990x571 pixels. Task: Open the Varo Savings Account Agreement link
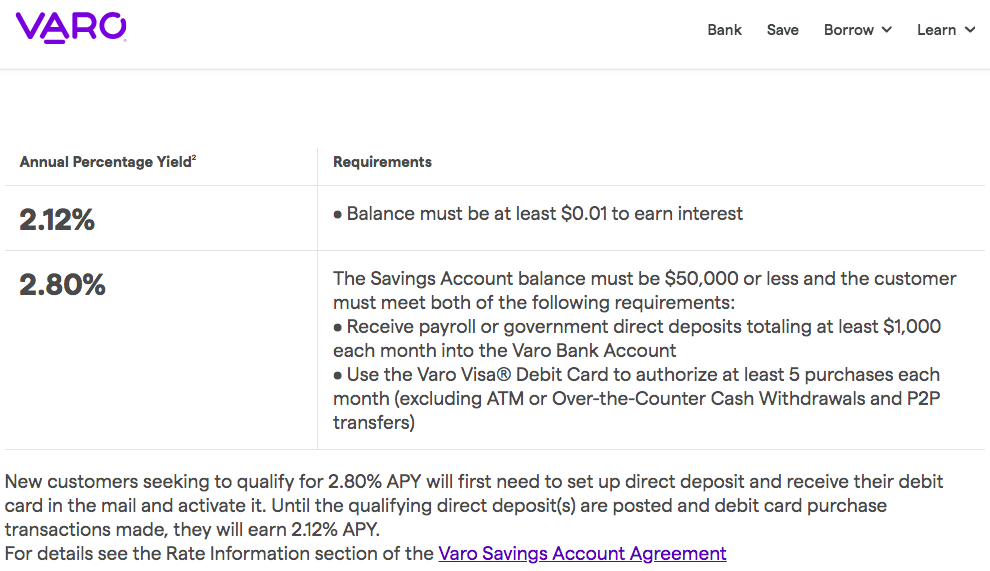tap(582, 553)
